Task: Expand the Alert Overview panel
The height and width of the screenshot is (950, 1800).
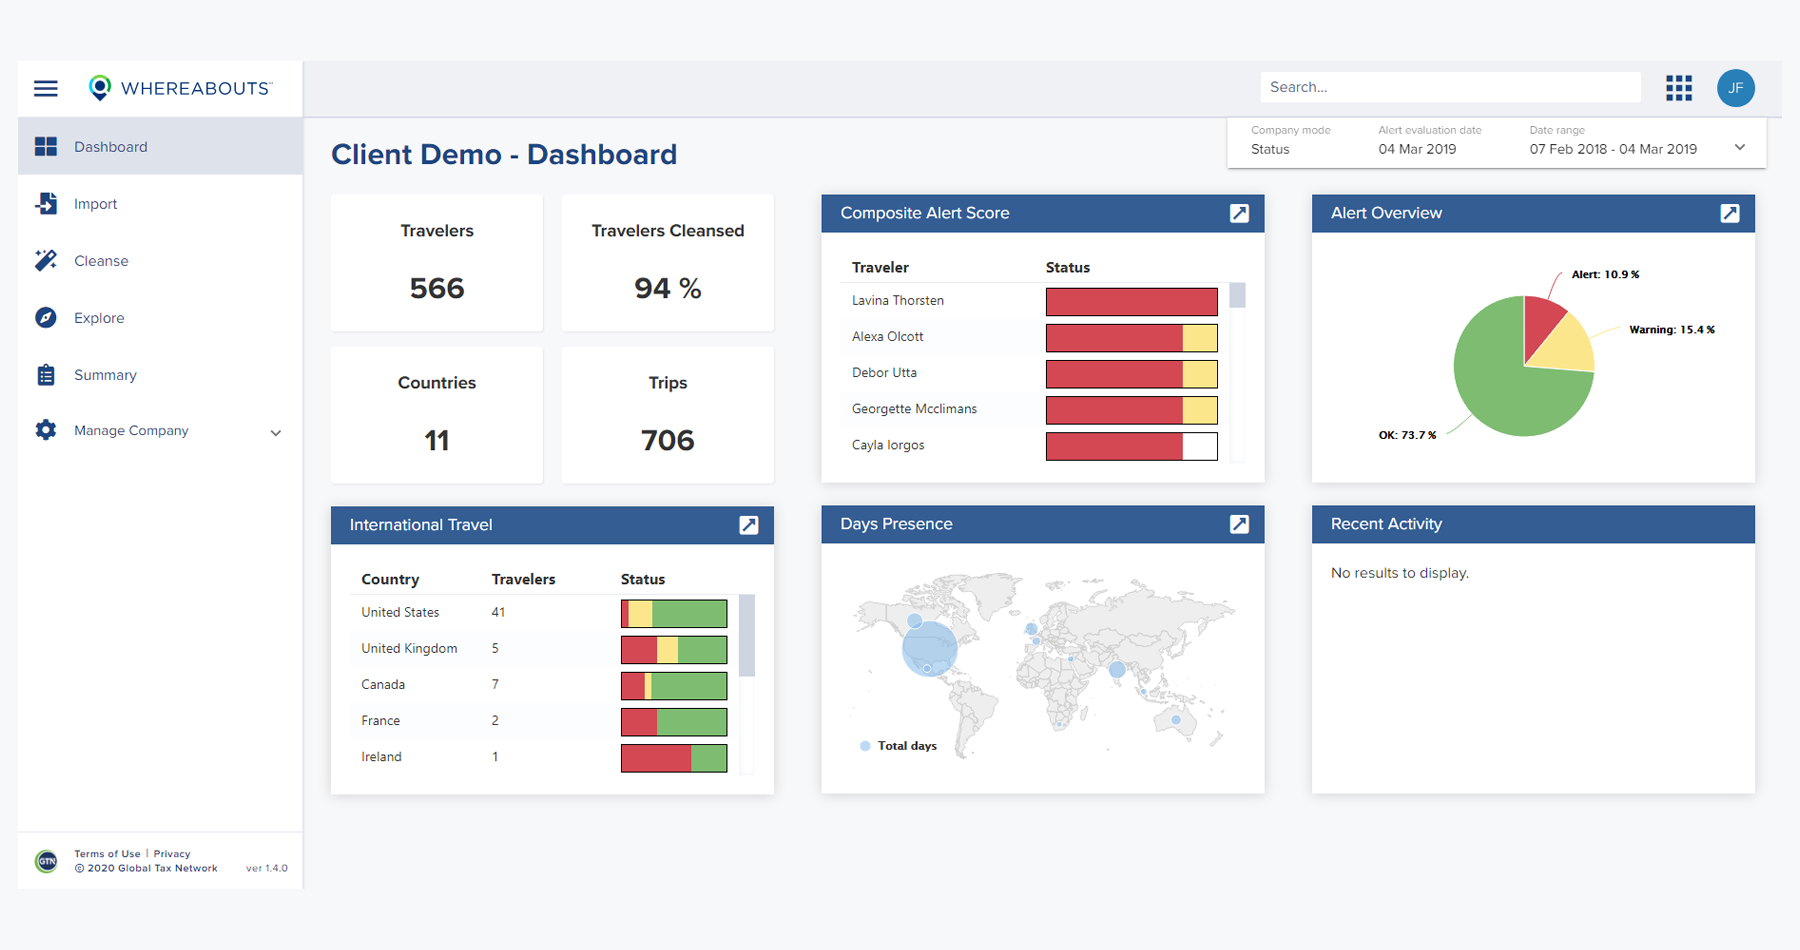Action: [1729, 213]
